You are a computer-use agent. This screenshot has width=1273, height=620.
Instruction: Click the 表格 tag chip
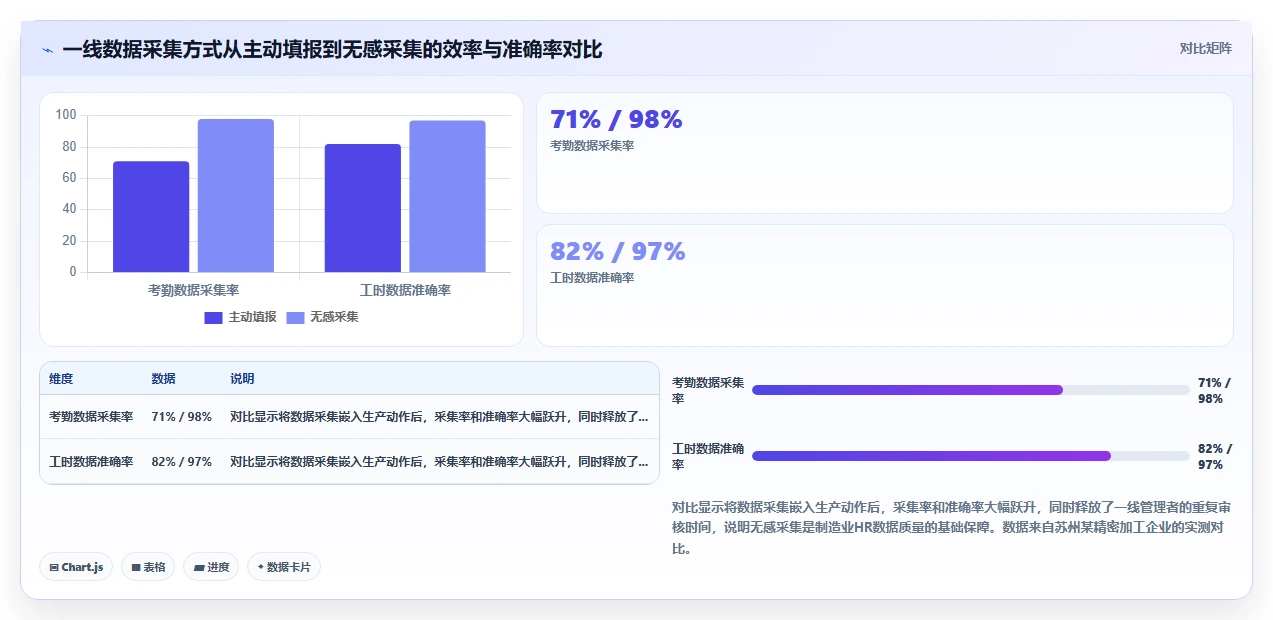[x=148, y=567]
